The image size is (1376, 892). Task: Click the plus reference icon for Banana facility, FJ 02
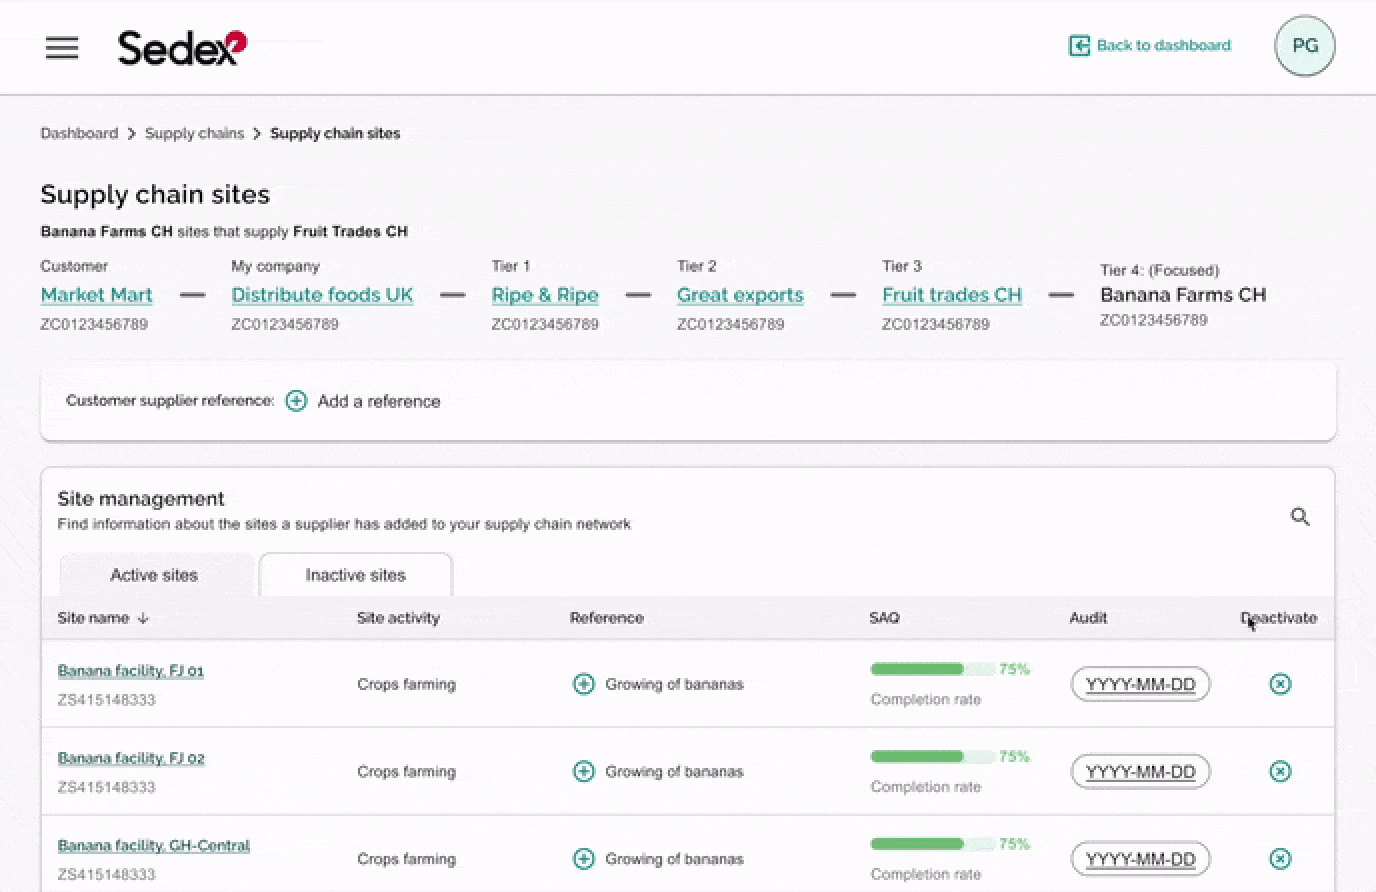tap(584, 771)
